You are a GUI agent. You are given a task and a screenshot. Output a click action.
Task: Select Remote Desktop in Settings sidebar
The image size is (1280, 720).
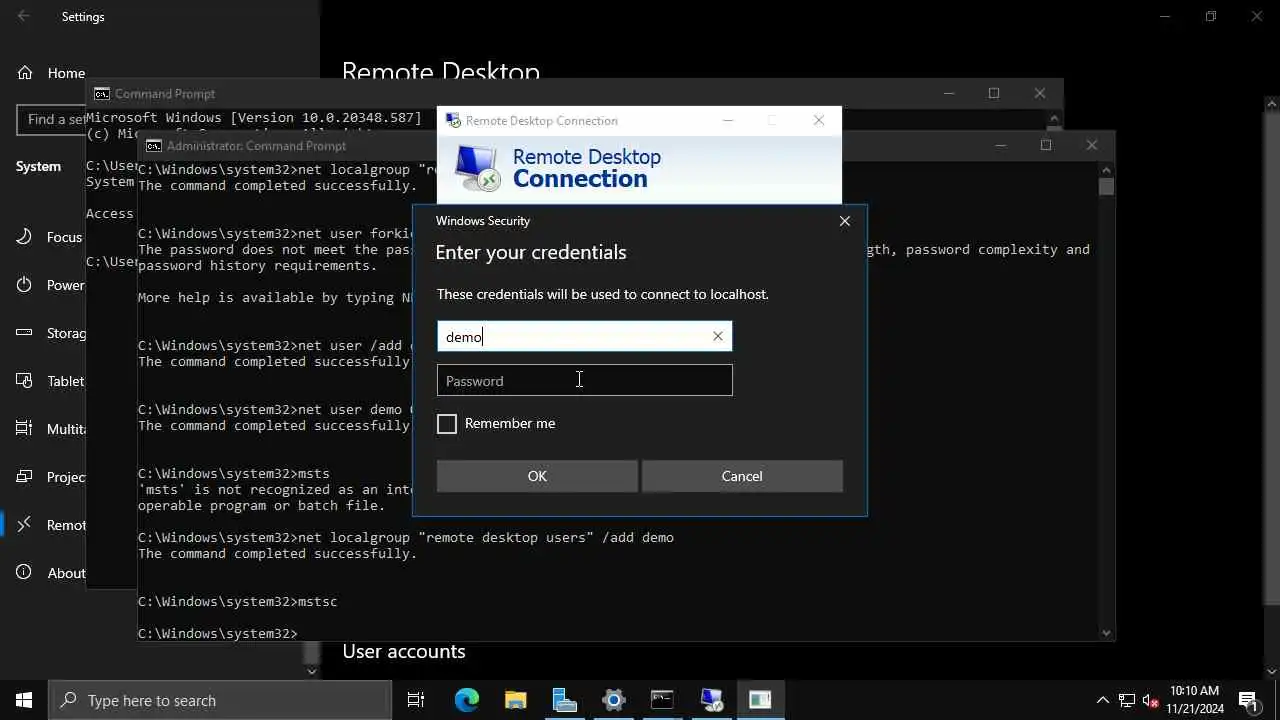click(x=51, y=525)
